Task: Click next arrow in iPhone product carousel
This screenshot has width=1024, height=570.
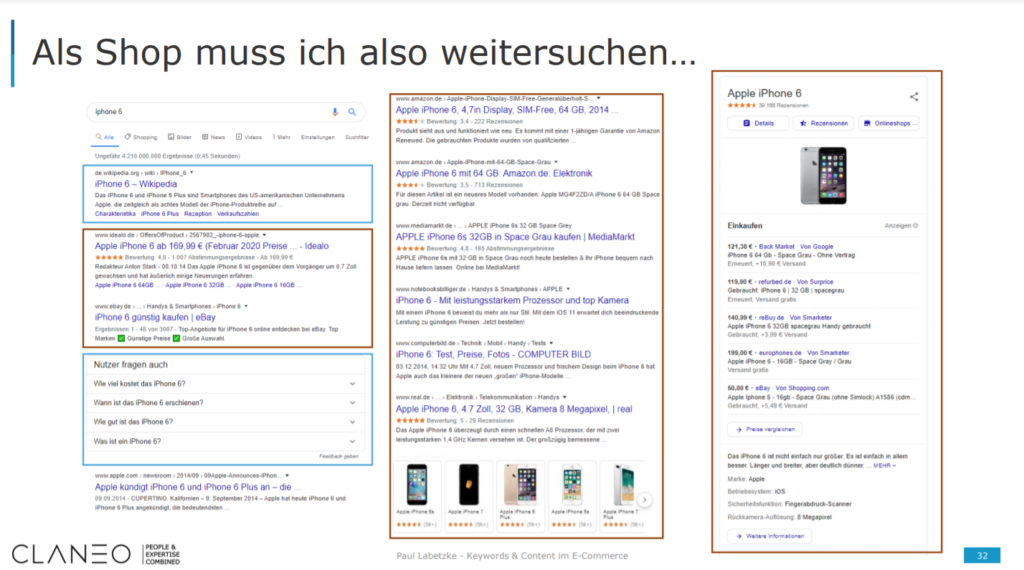Action: tap(645, 500)
